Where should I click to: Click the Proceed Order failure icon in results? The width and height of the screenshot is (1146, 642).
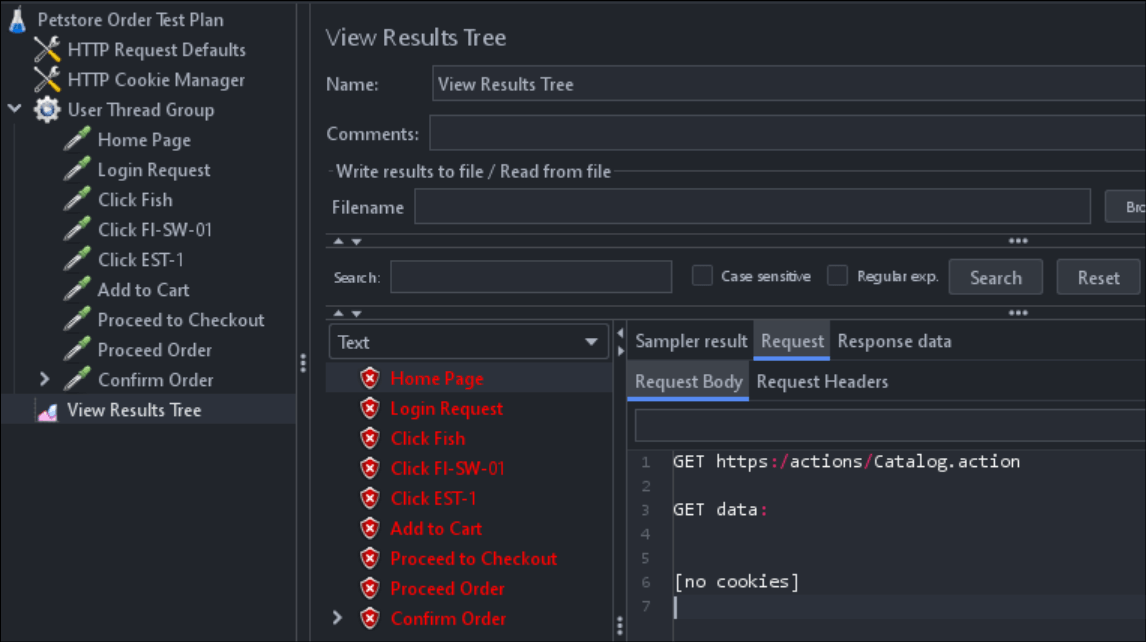pos(369,588)
